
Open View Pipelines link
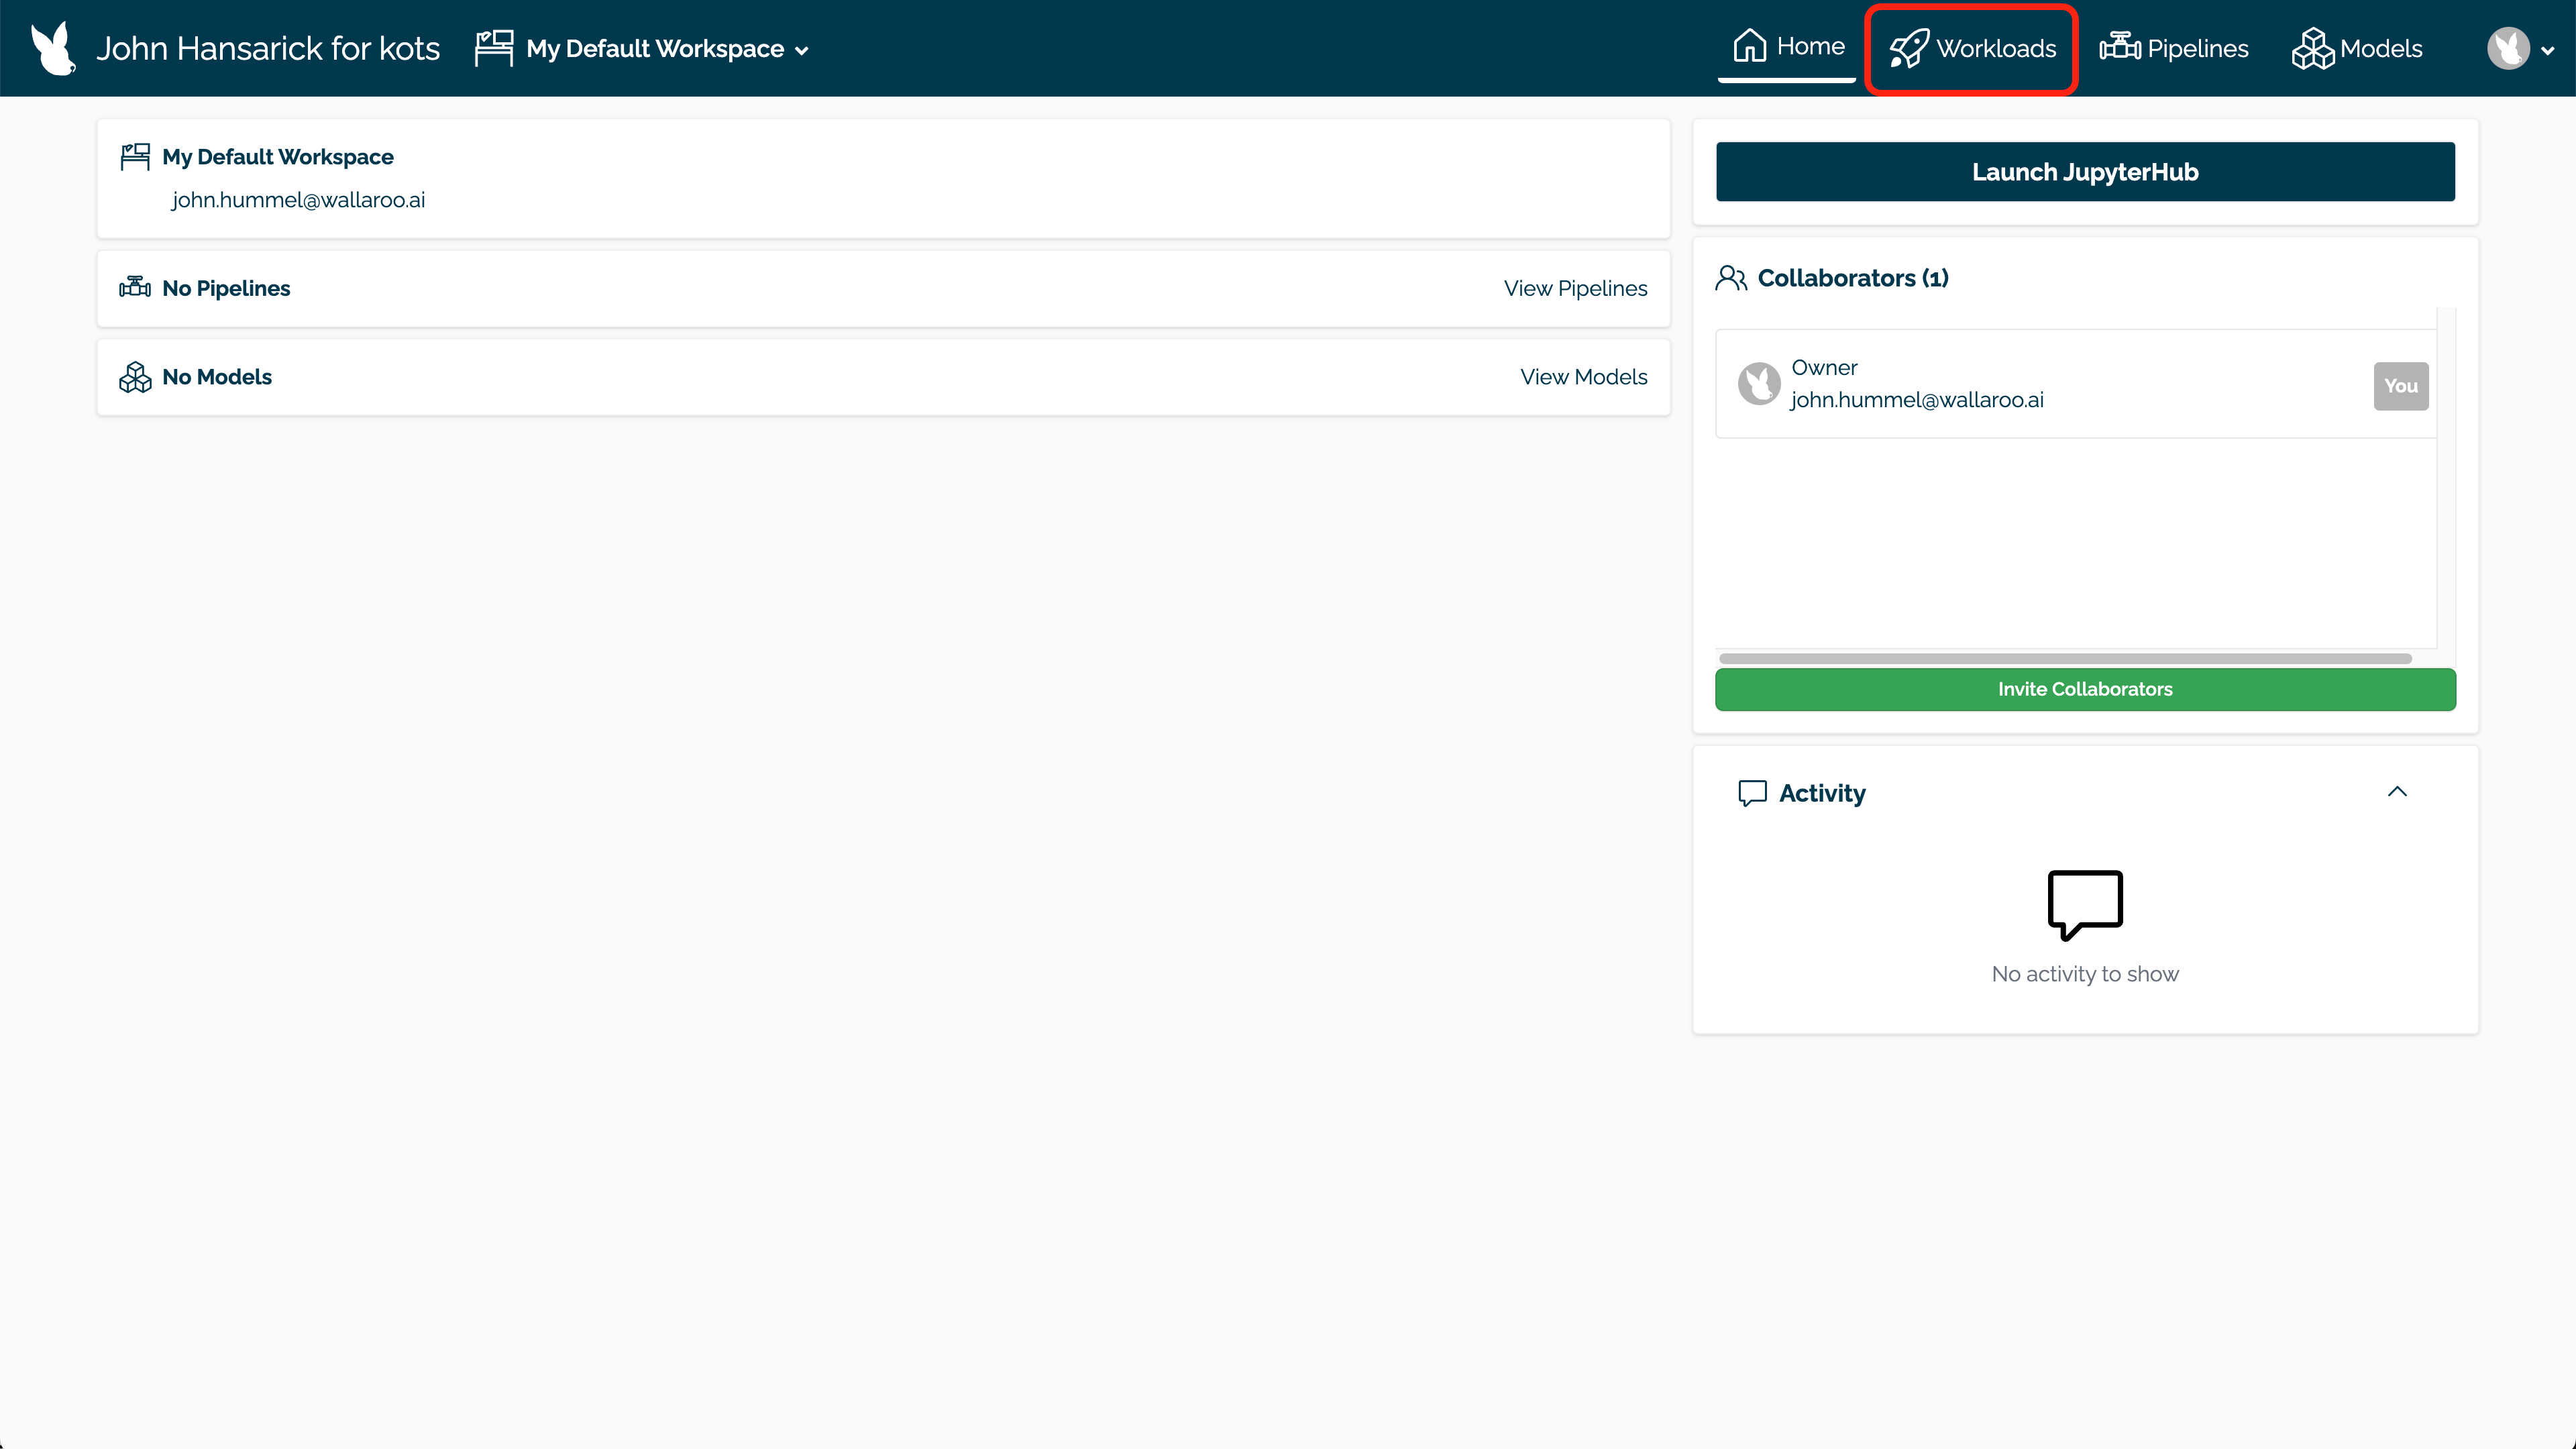click(x=1575, y=288)
